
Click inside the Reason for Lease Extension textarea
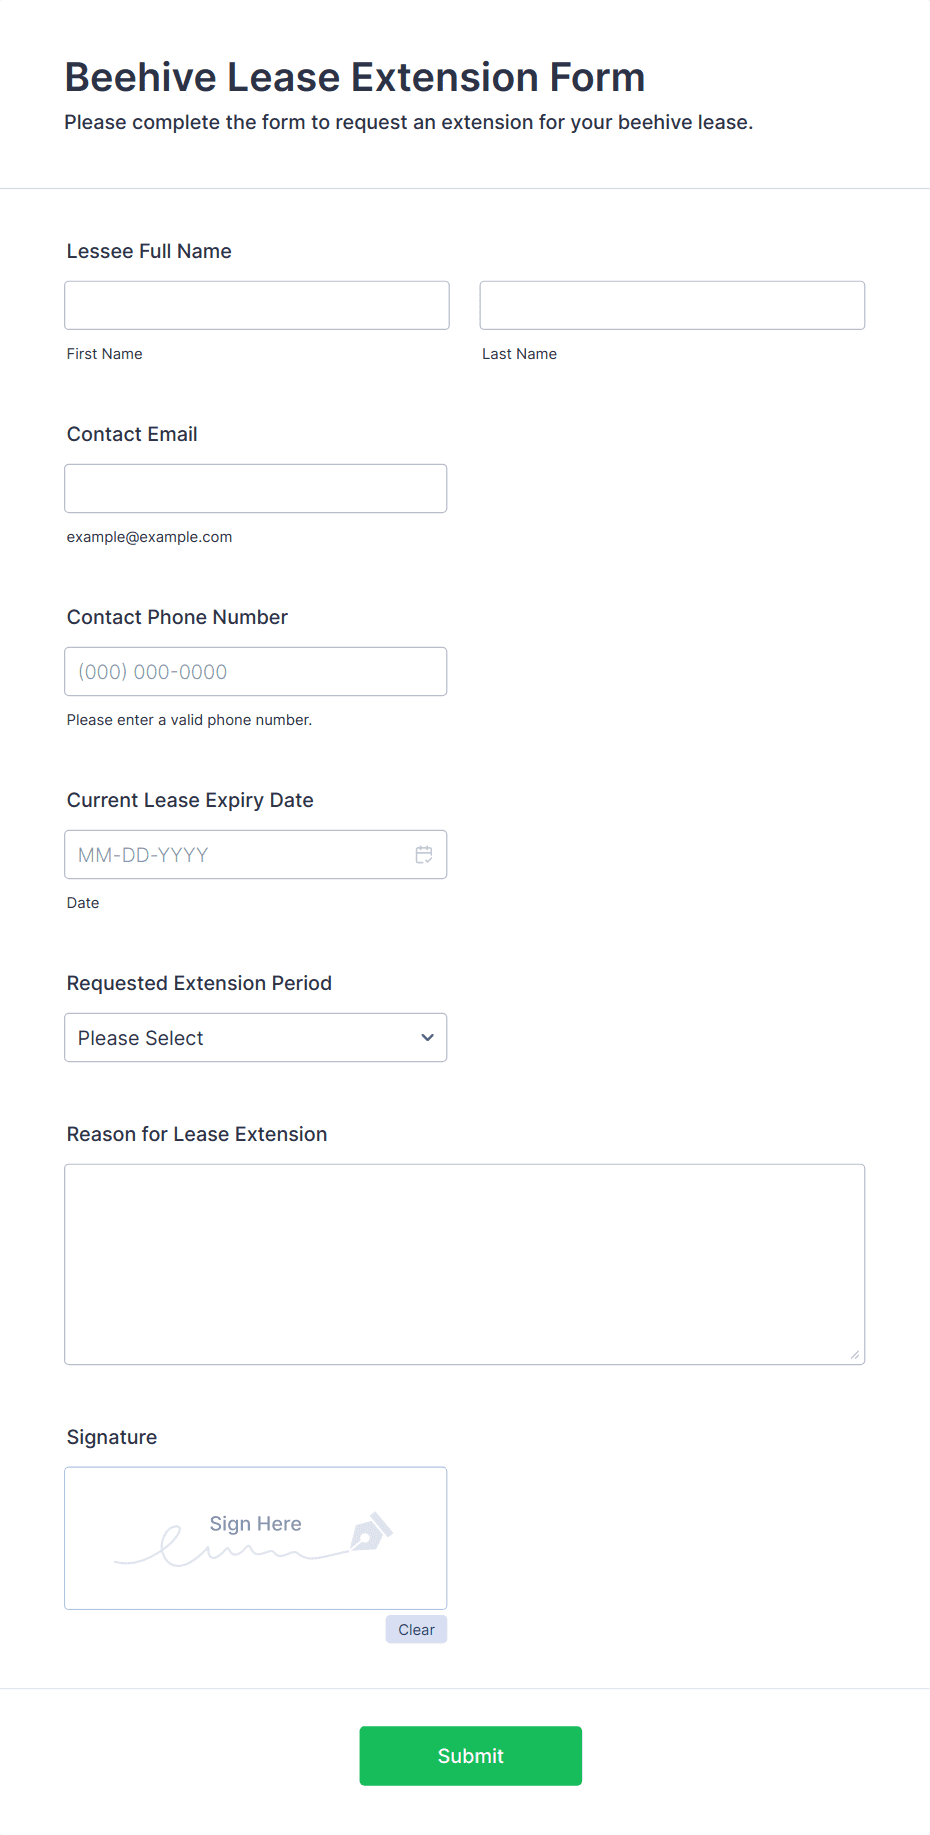(x=465, y=1264)
